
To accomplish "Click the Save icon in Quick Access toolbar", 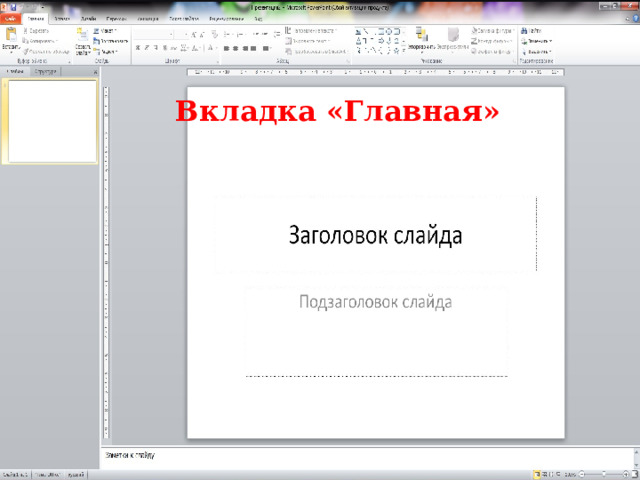I will tap(13, 7).
